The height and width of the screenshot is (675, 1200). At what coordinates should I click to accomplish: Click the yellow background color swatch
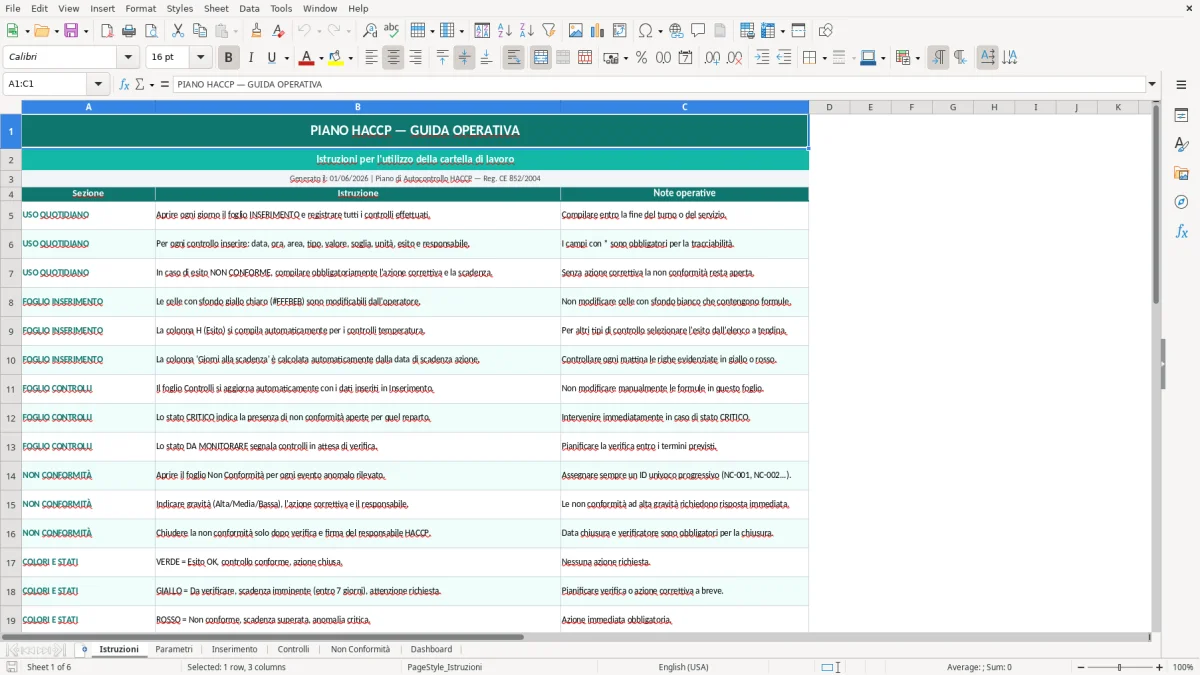[335, 58]
